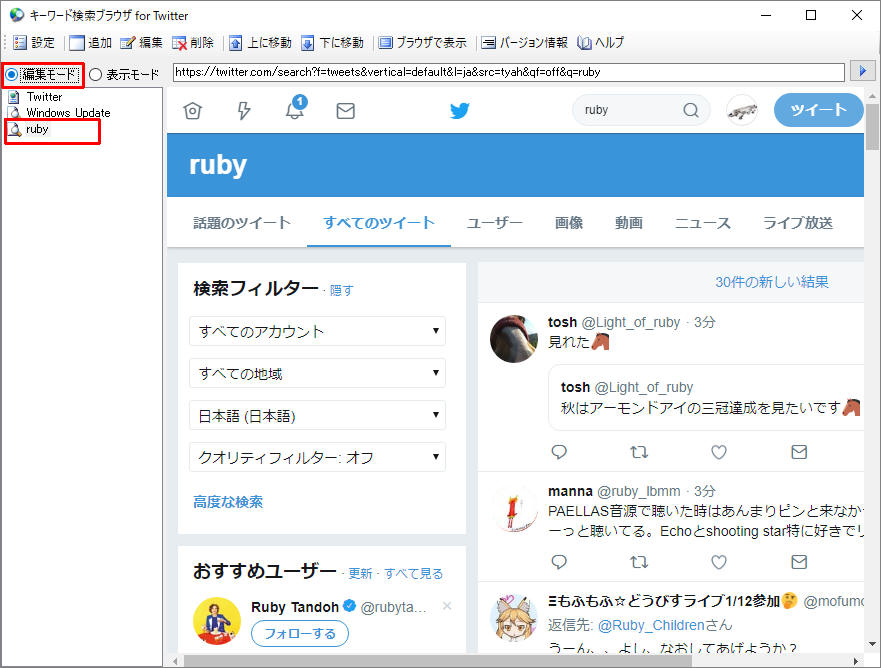Switch to the 画像 tab
The image size is (881, 668).
click(569, 223)
